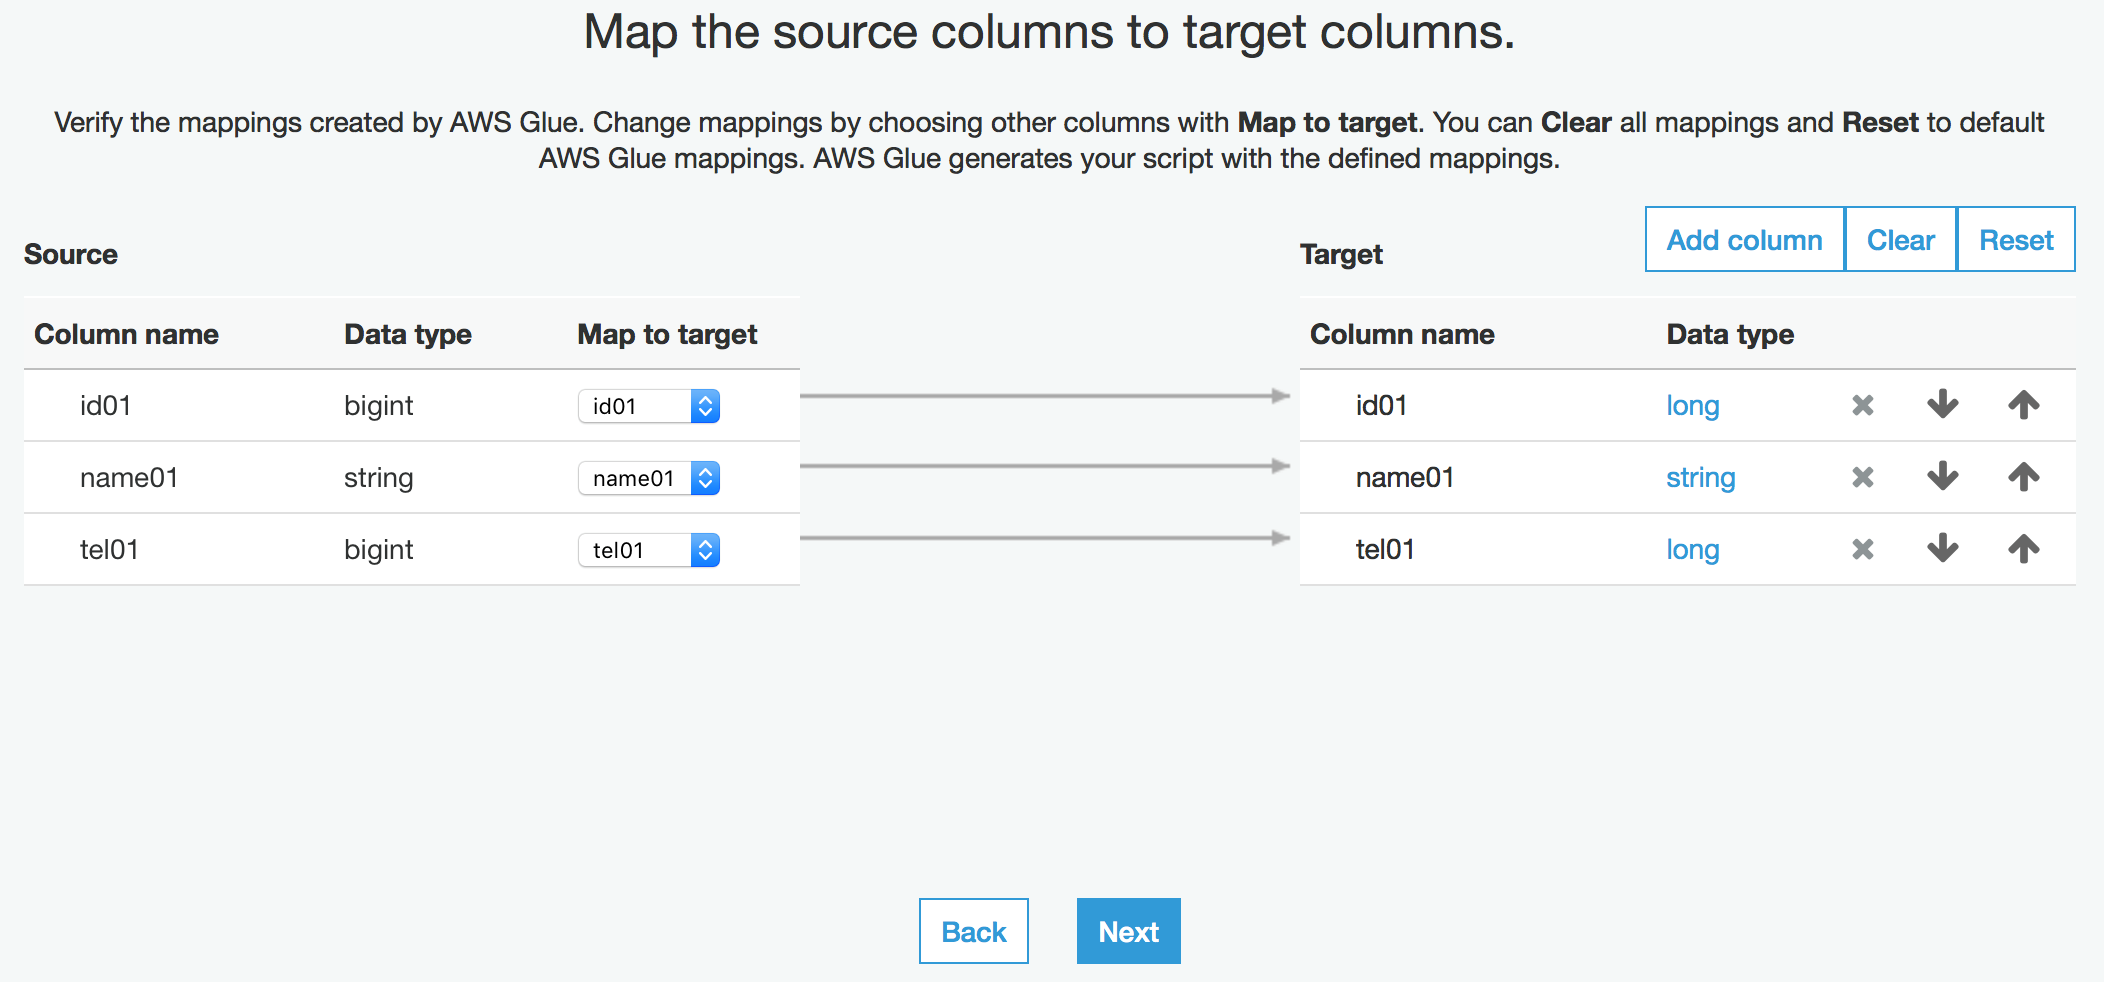Move tel01 target column up
This screenshot has width=2104, height=982.
pyautogui.click(x=2023, y=549)
